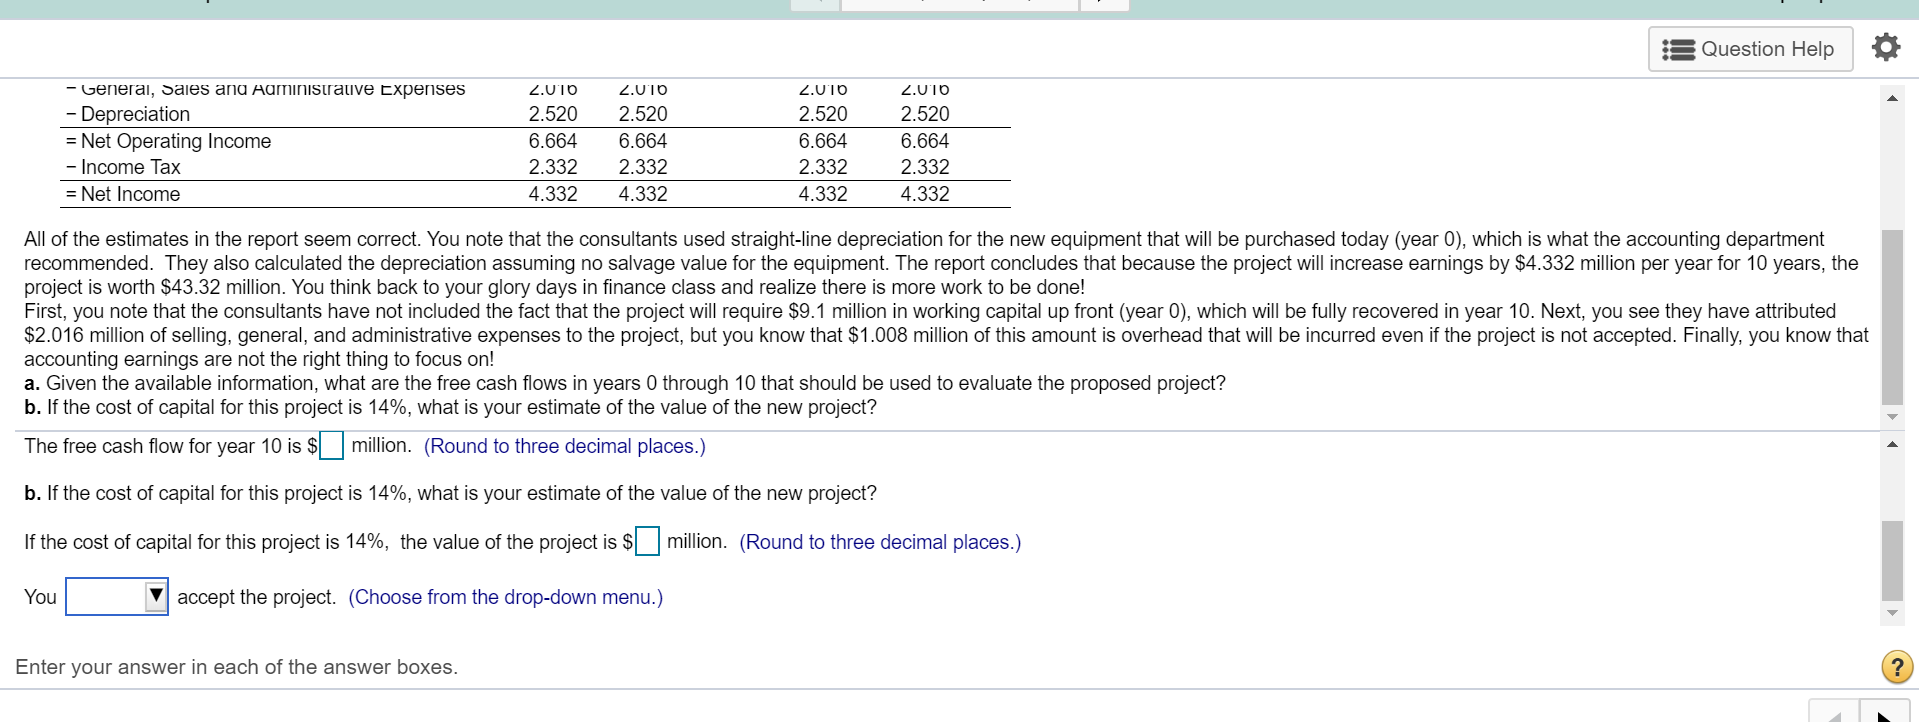Click the upper pane scrollbar thumb

(x=1892, y=317)
